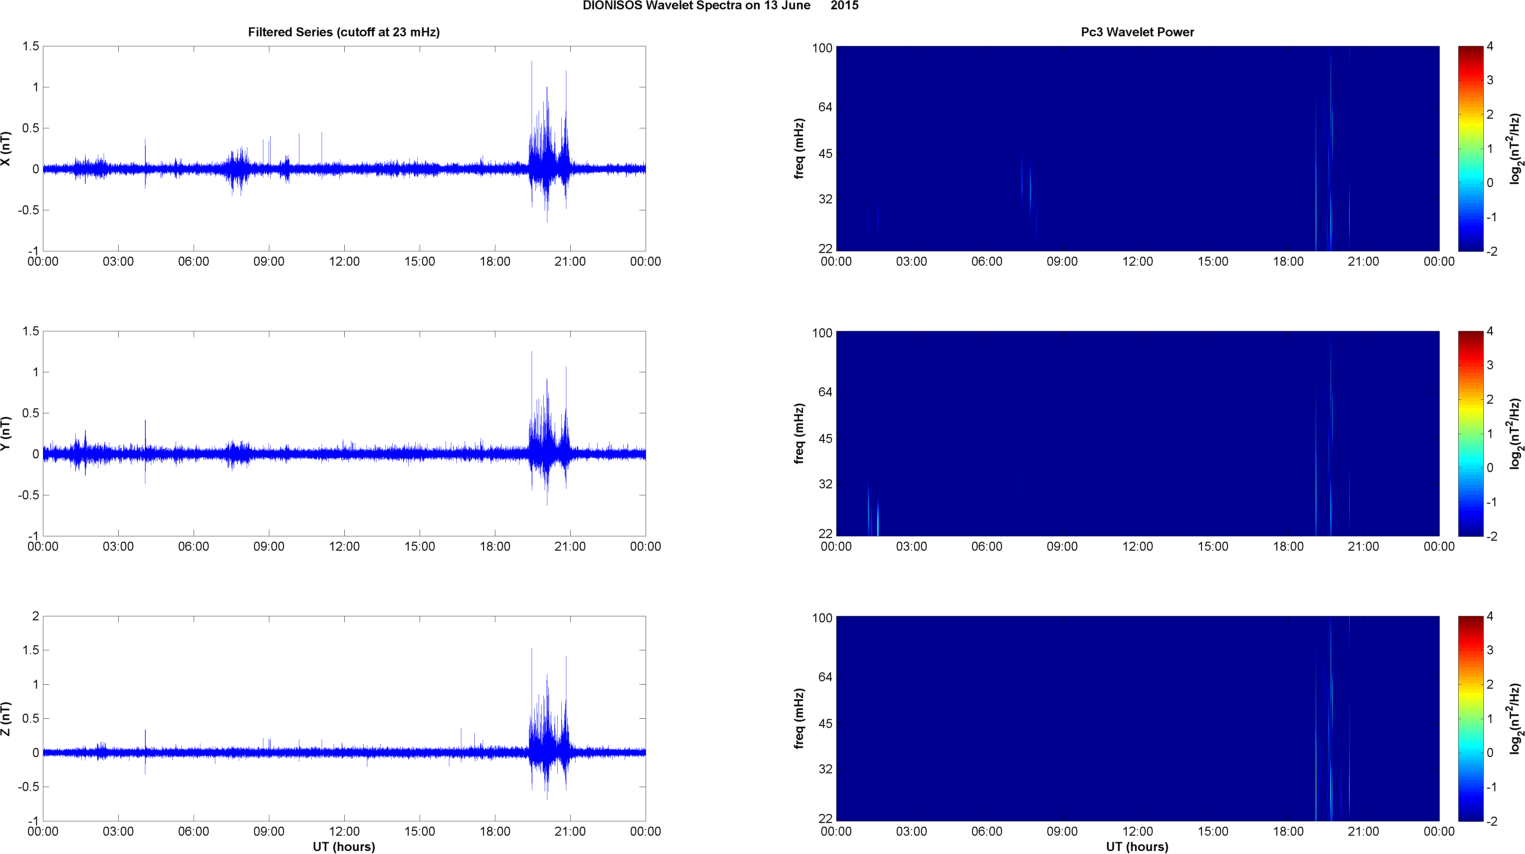The width and height of the screenshot is (1525, 854).
Task: Click the 06:00 tick under the Z series plot
Action: tap(194, 832)
